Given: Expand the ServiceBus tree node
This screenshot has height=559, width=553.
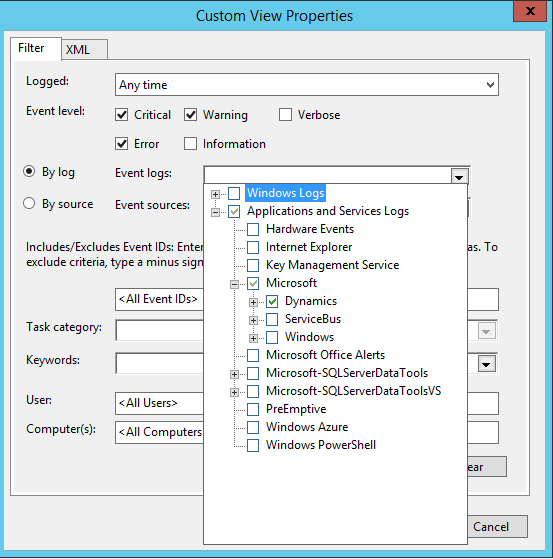Looking at the screenshot, I should [253, 320].
